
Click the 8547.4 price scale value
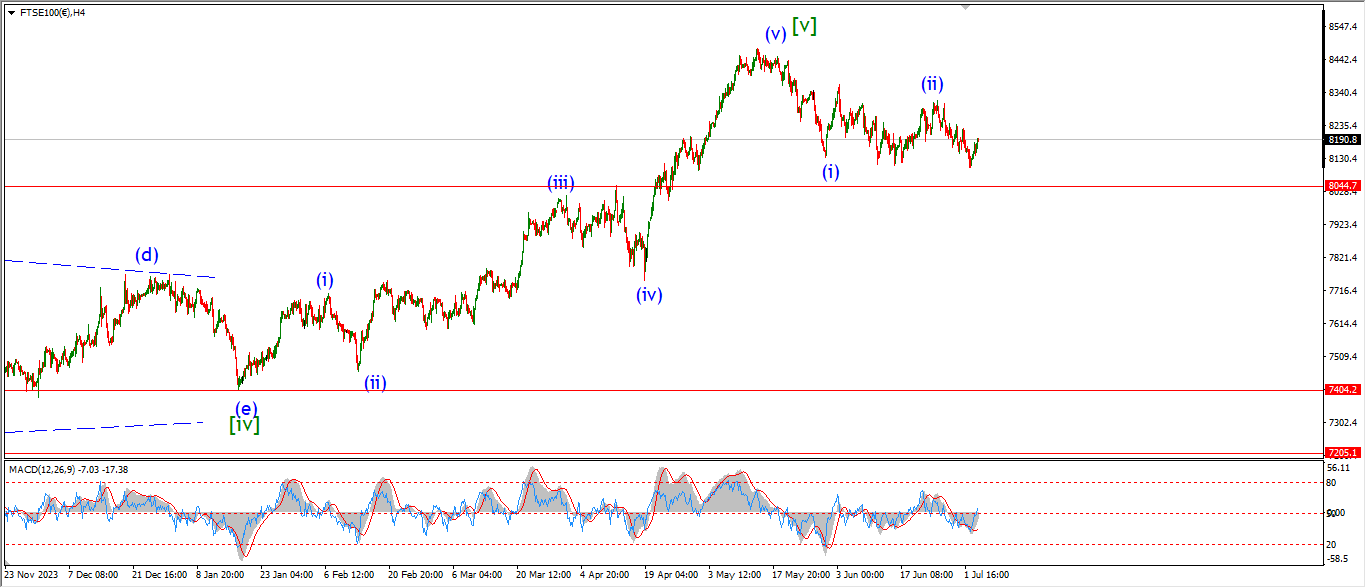[1341, 27]
